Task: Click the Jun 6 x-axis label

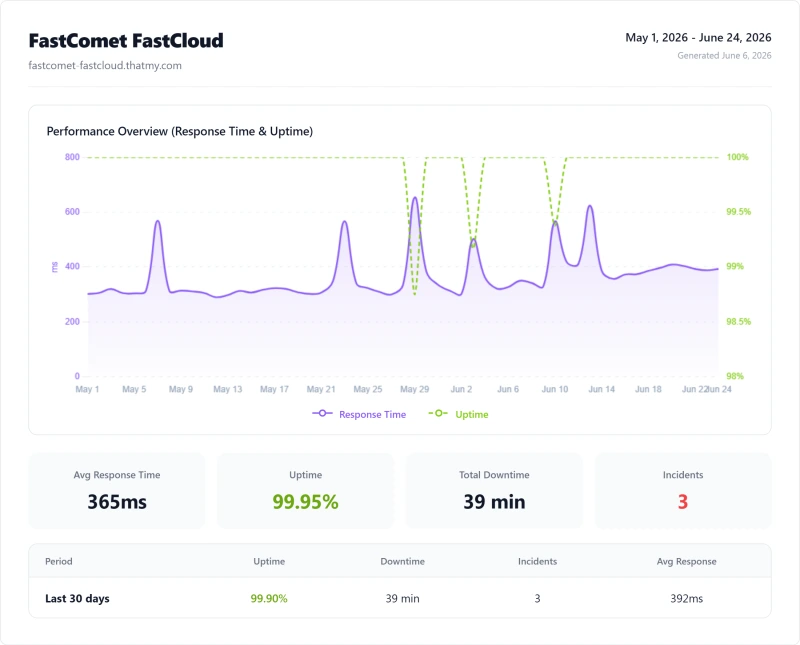Action: pos(508,389)
